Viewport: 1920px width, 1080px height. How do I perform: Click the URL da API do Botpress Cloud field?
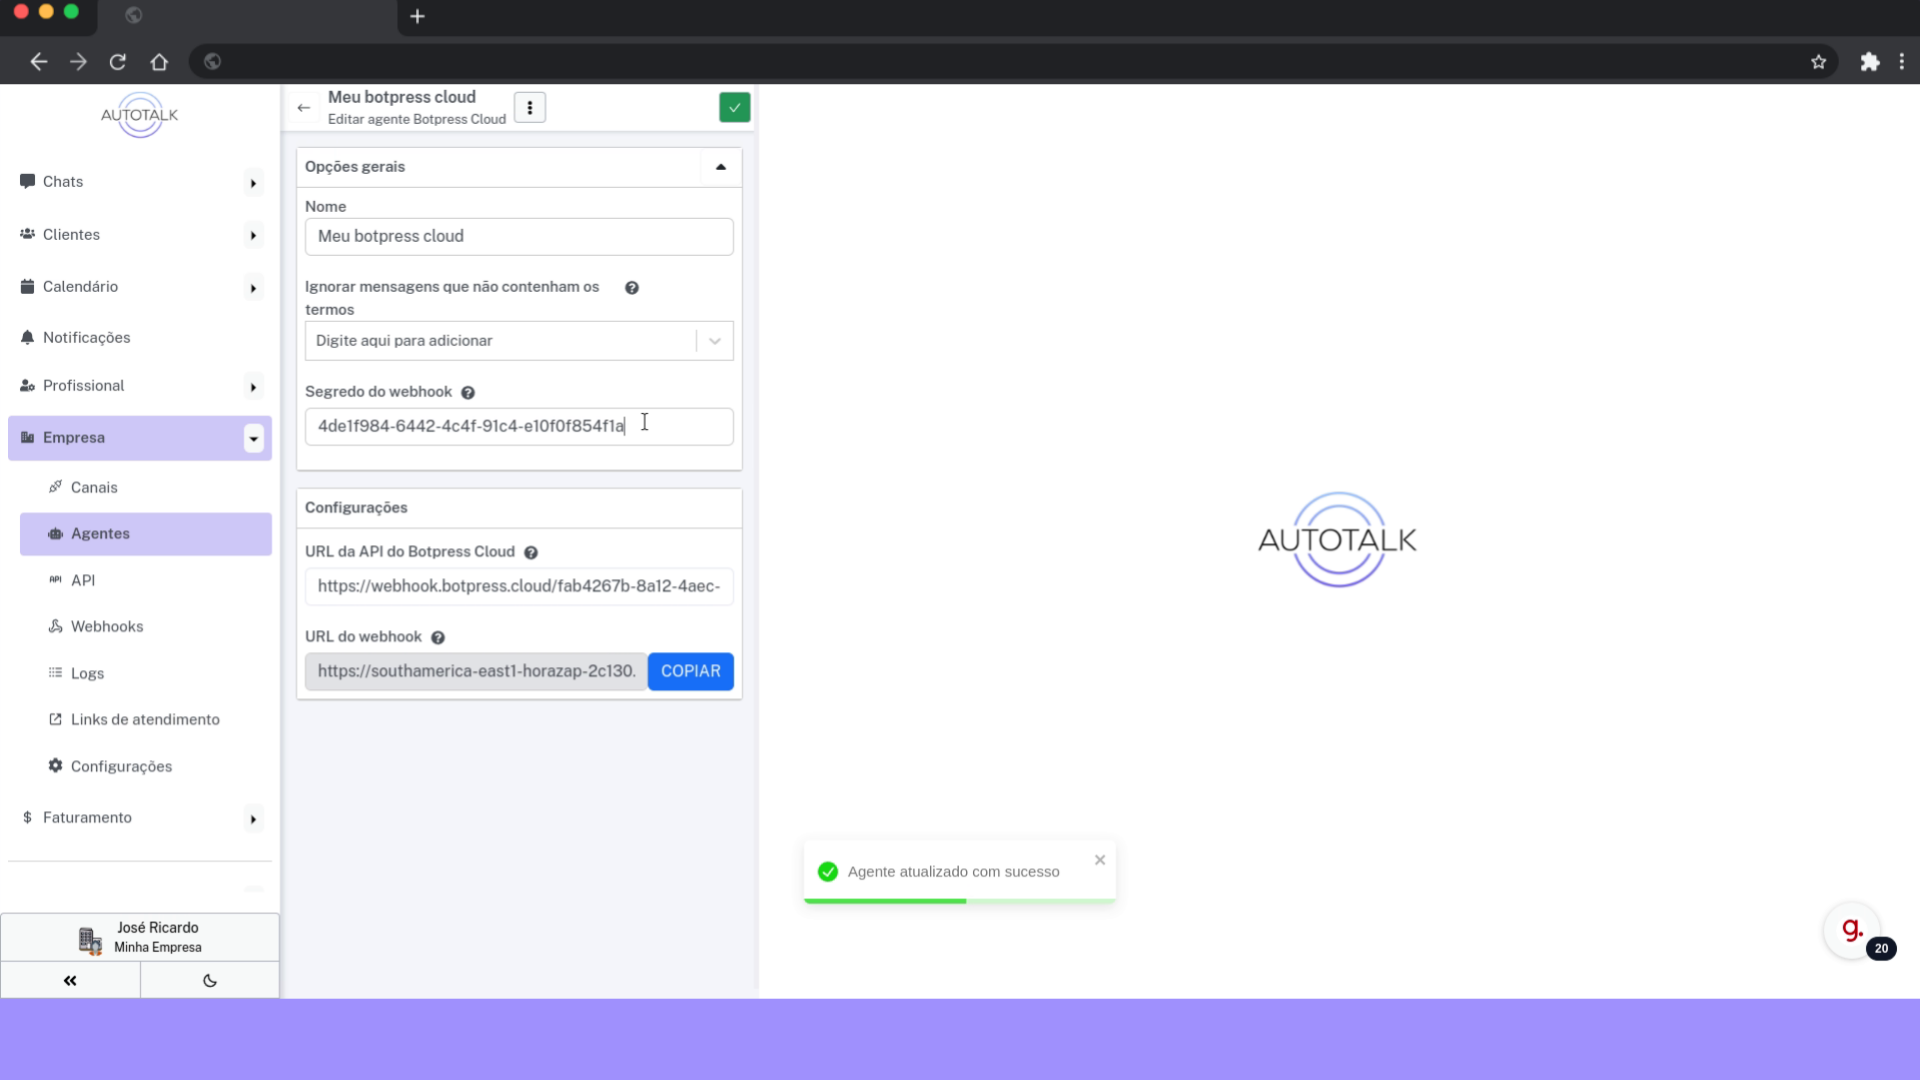pos(519,587)
